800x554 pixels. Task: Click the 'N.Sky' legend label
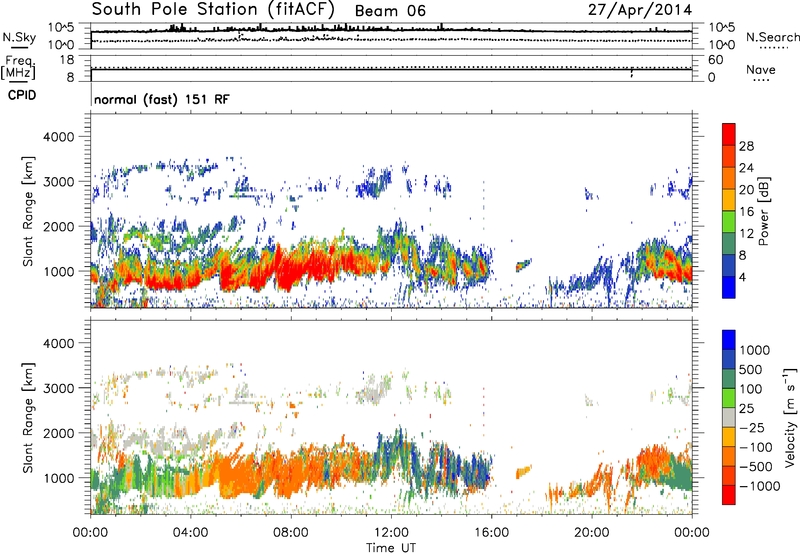coord(19,37)
